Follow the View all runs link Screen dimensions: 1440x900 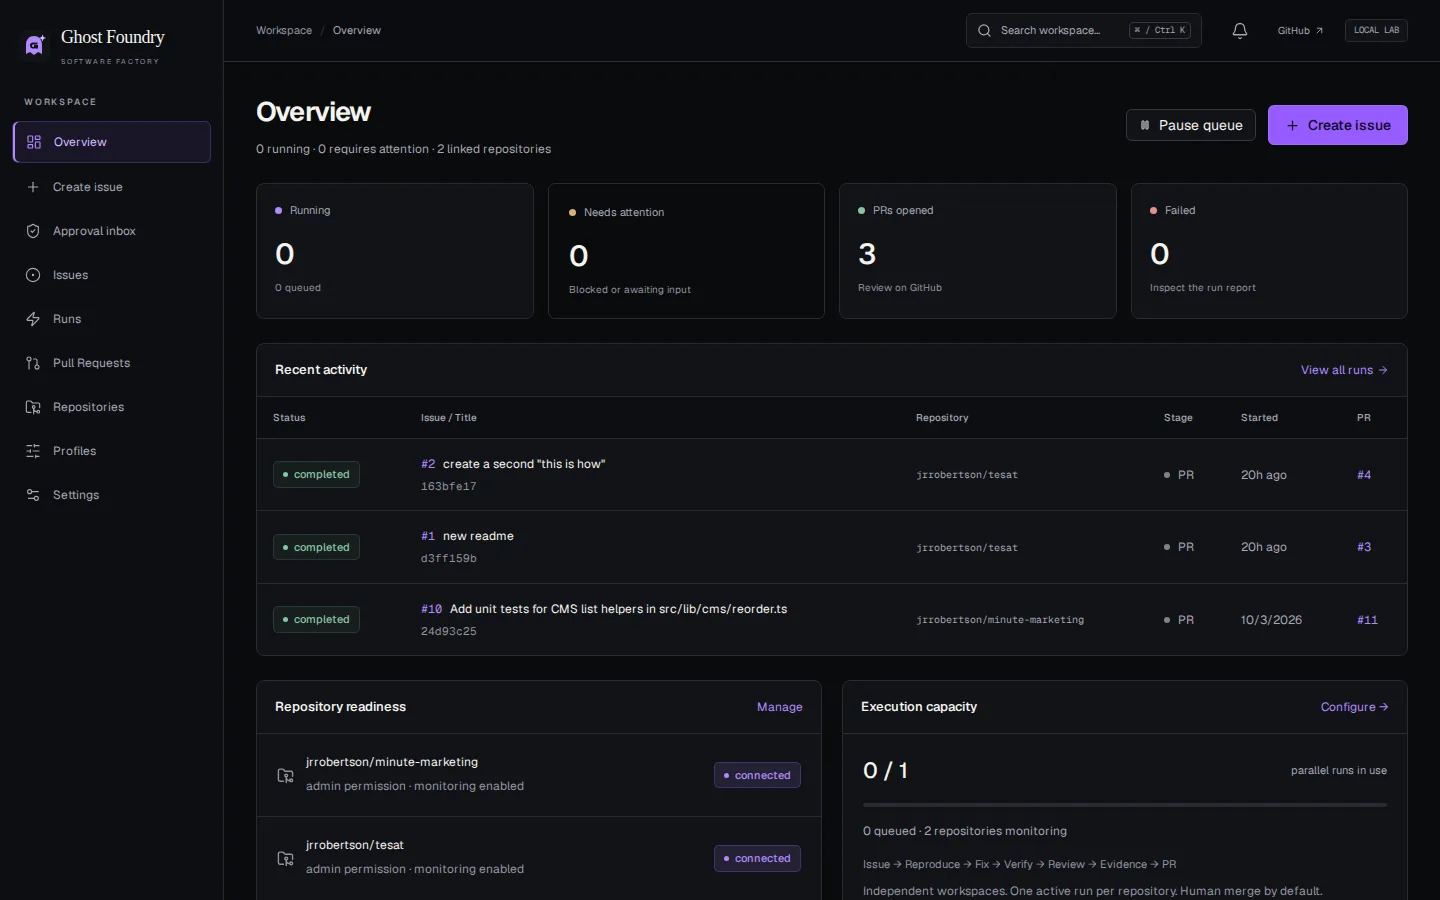[1344, 370]
